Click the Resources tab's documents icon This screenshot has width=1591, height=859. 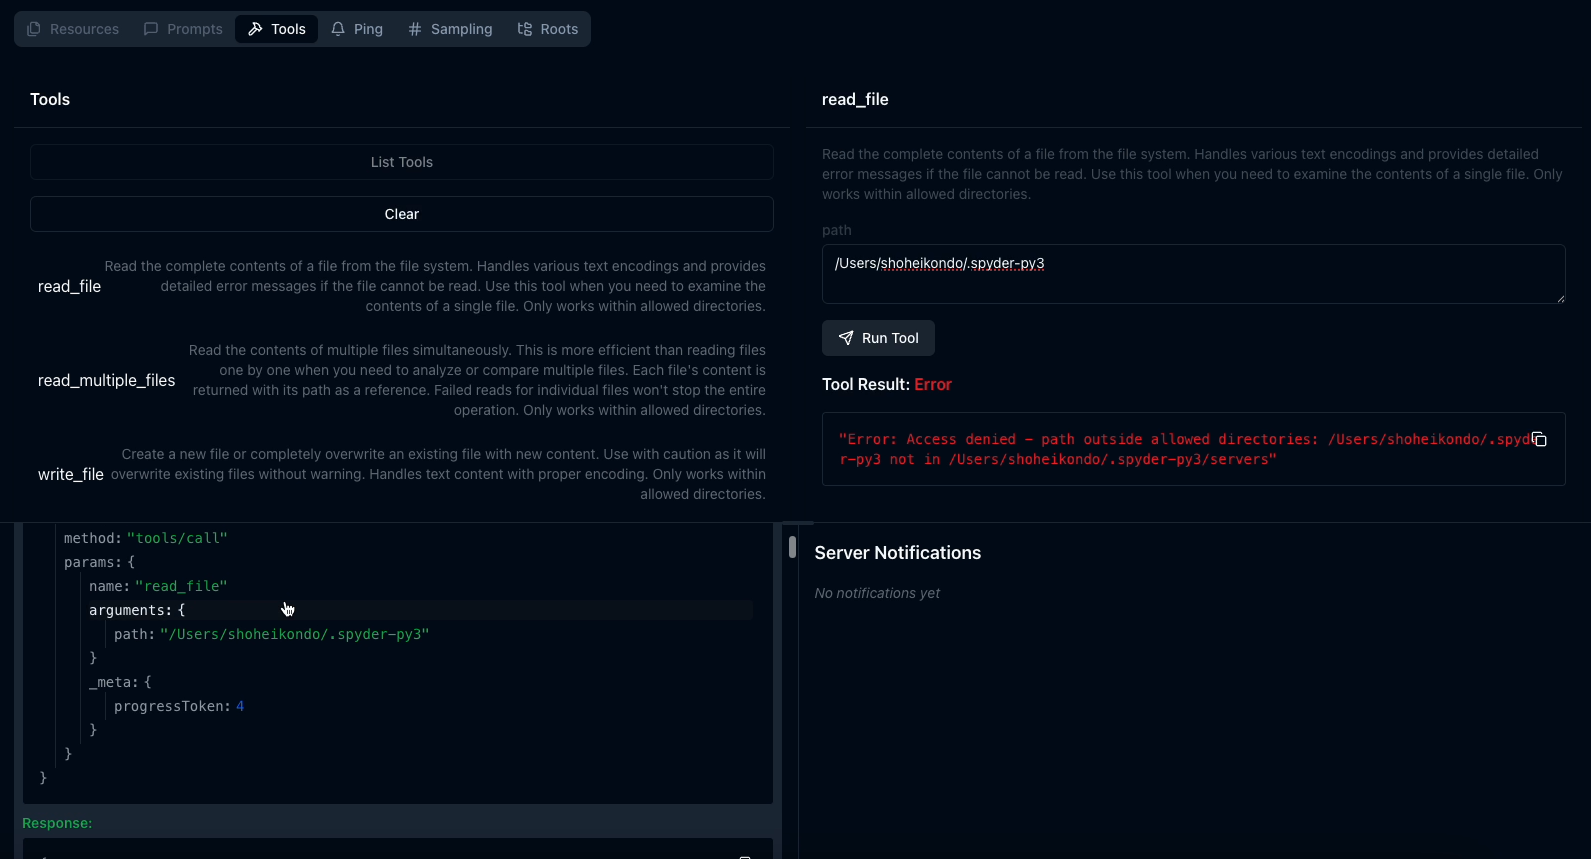point(34,29)
